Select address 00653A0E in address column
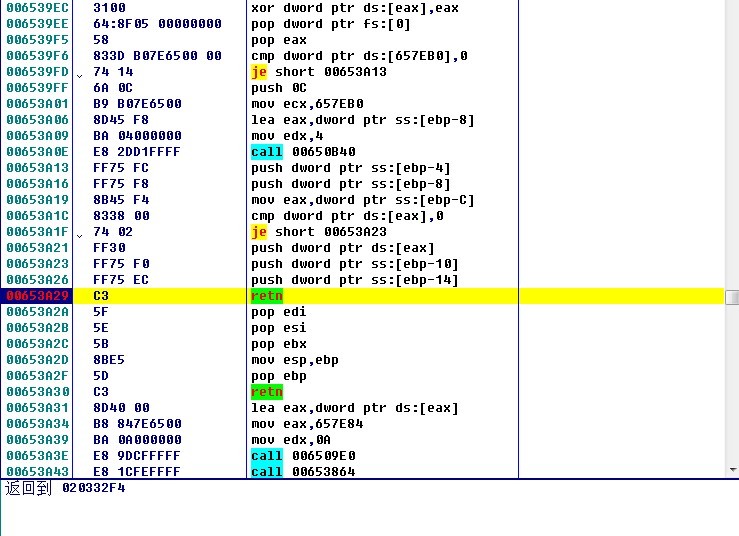739x536 pixels. pos(37,152)
